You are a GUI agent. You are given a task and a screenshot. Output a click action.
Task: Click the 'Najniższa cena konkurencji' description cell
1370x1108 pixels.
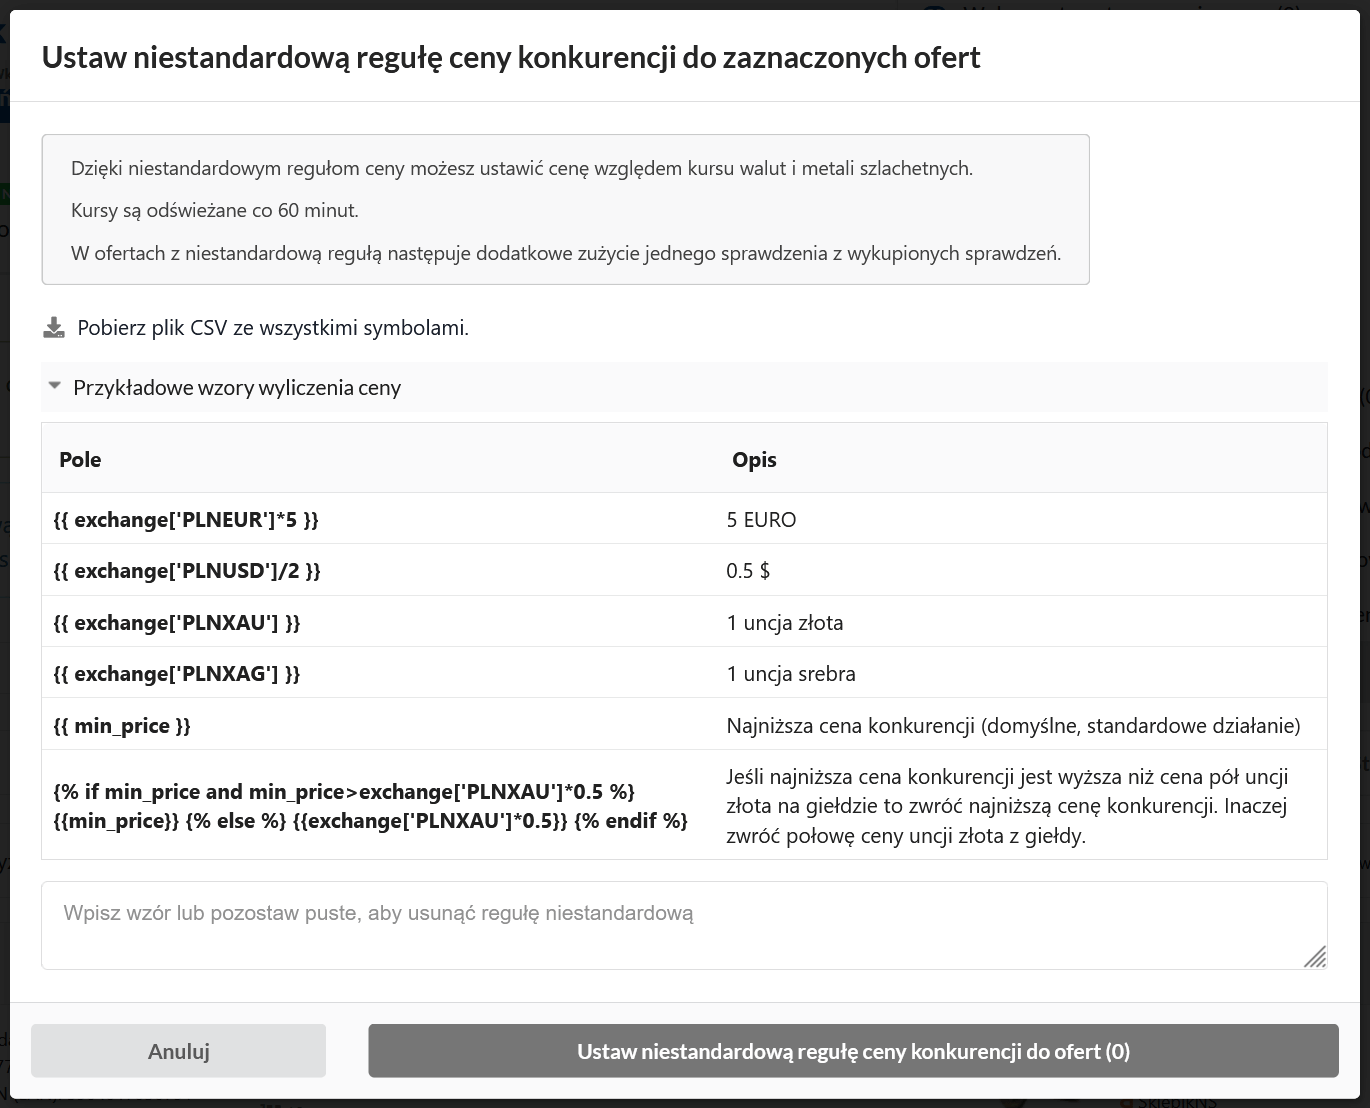coord(1012,726)
